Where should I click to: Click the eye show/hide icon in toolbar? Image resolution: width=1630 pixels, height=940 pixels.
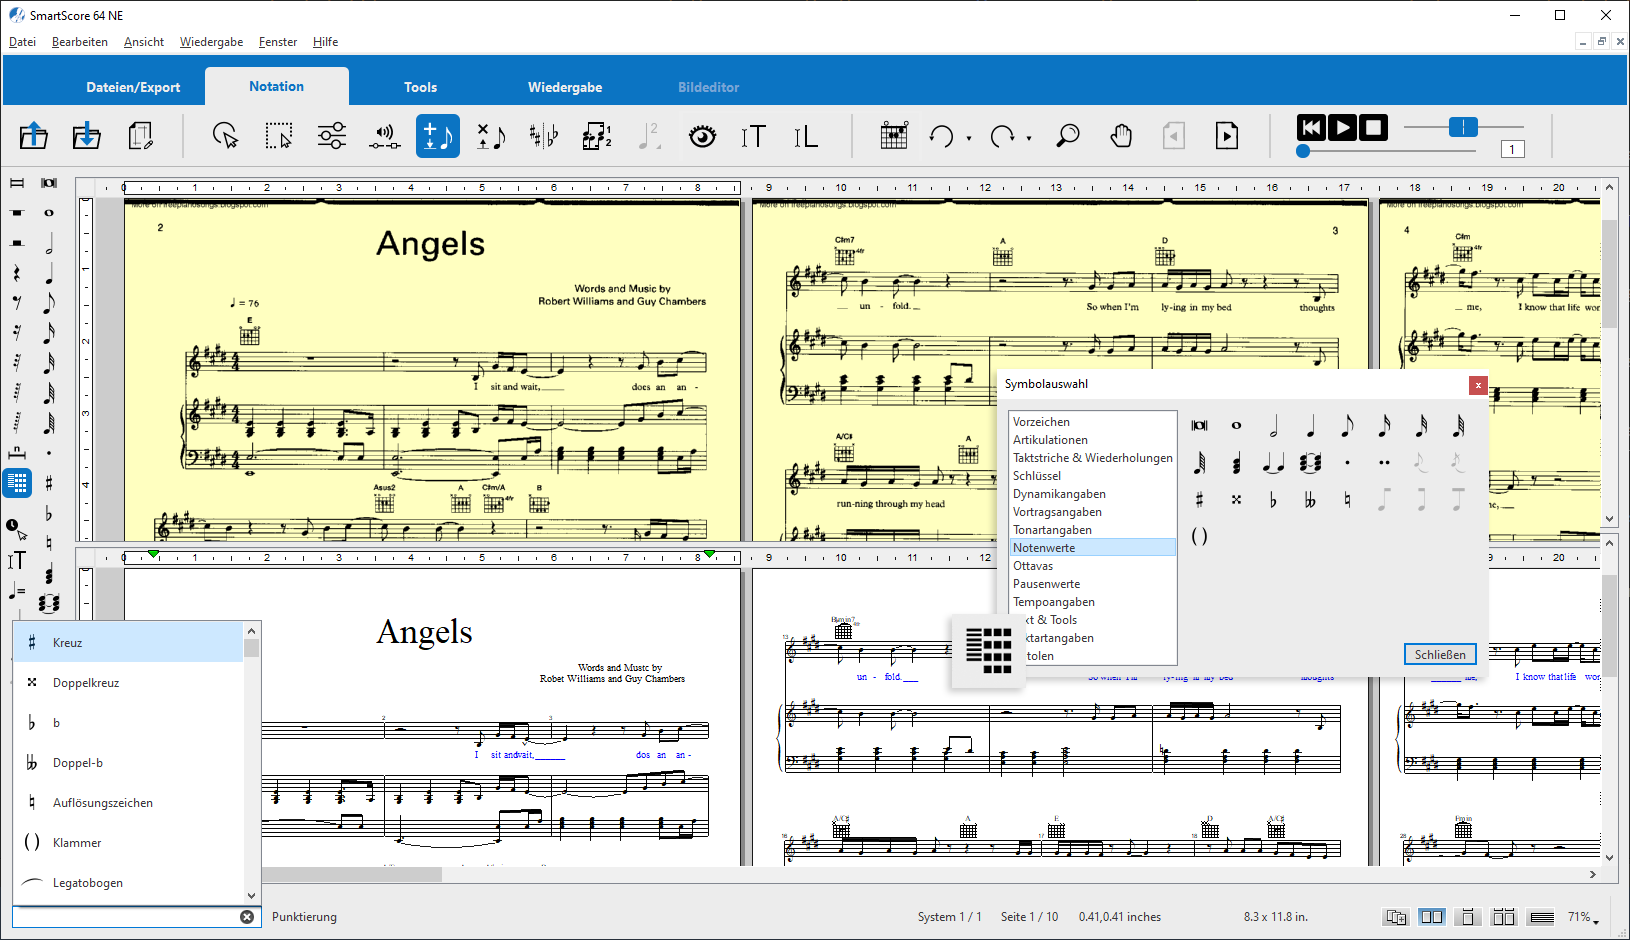pyautogui.click(x=702, y=135)
